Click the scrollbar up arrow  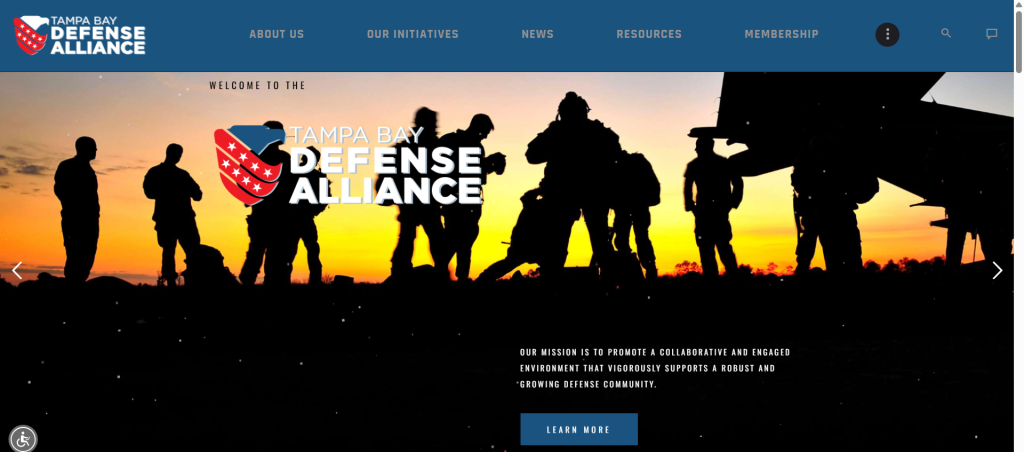point(1018,5)
